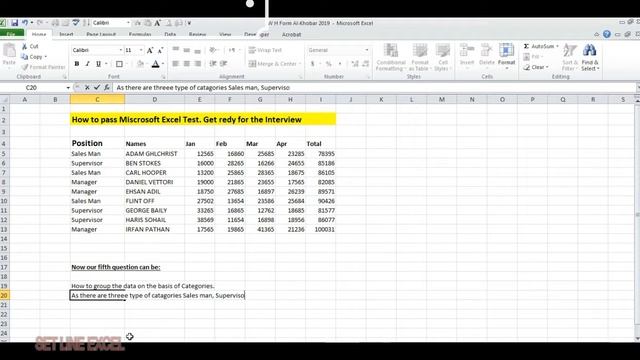Click Decrease Decimal icon
Viewport: 640px width, 360px height.
[x=365, y=64]
